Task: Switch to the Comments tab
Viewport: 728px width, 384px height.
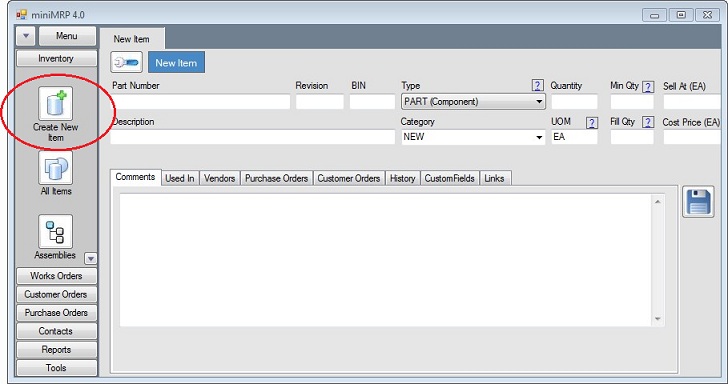Action: pos(135,177)
